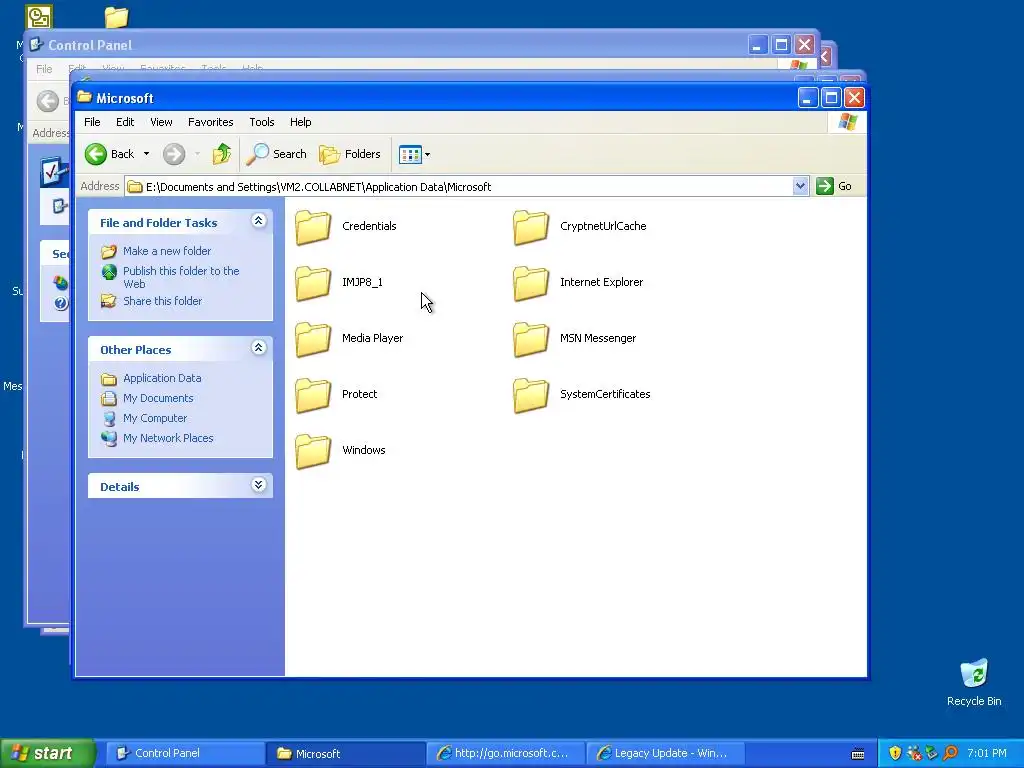Screen dimensions: 1024x768
Task: Click the Microsoft taskbar button
Action: pyautogui.click(x=346, y=754)
